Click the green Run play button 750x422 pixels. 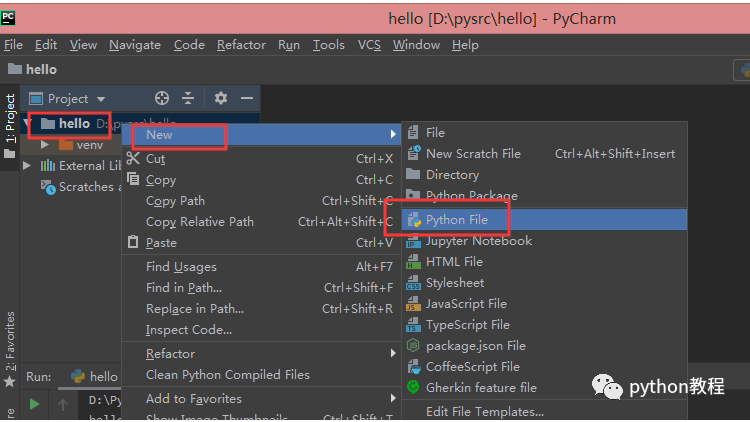point(34,404)
